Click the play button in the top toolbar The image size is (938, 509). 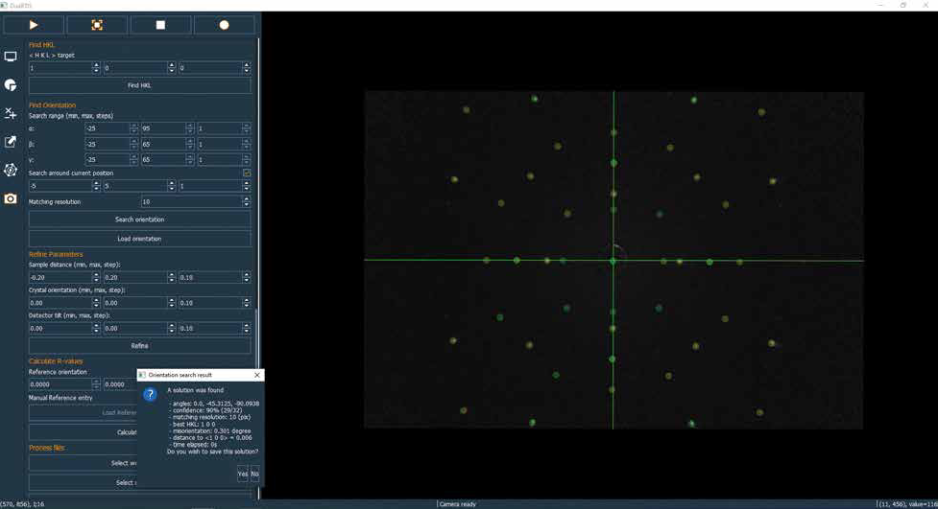coord(33,25)
